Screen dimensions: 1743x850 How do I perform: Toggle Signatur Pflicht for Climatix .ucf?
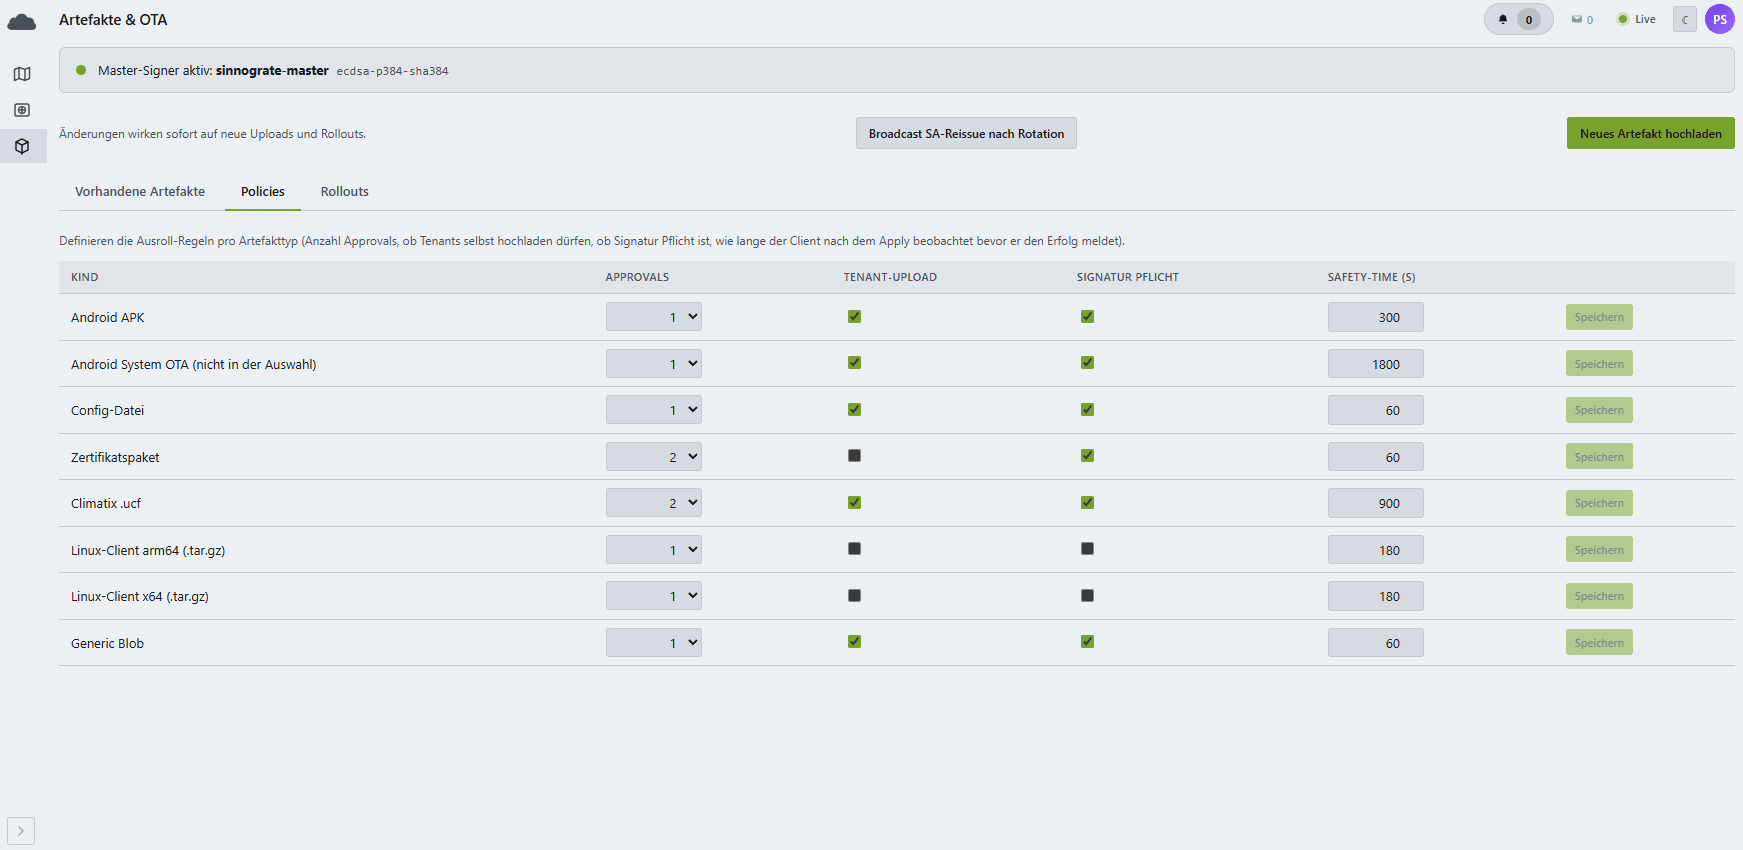(1087, 502)
